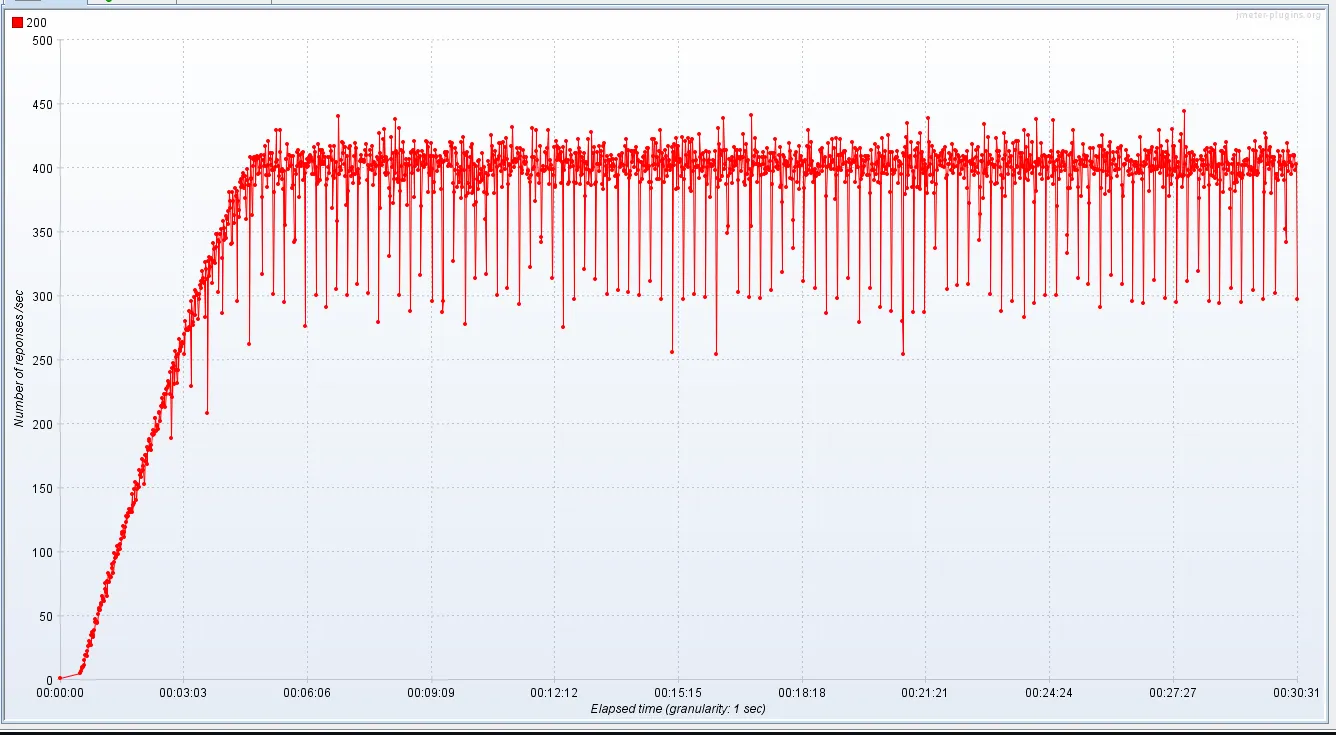Click the y-axis tick label "450"
Screen dimensions: 1336x735
pyautogui.click(x=42, y=104)
